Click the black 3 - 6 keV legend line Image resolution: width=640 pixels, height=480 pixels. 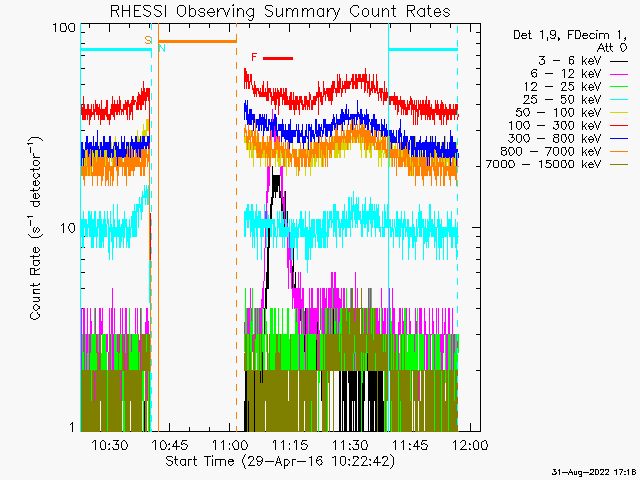pyautogui.click(x=619, y=62)
